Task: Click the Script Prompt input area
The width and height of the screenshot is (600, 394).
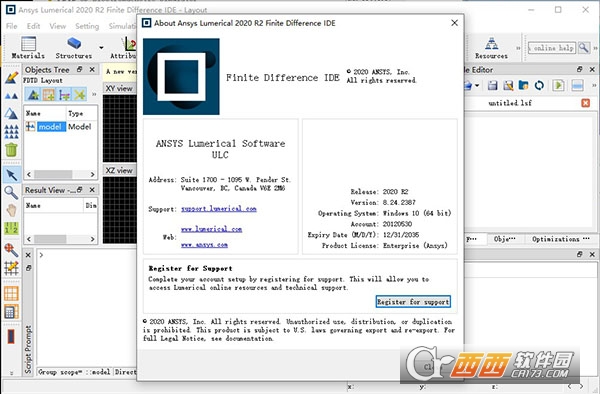Action: (87, 308)
